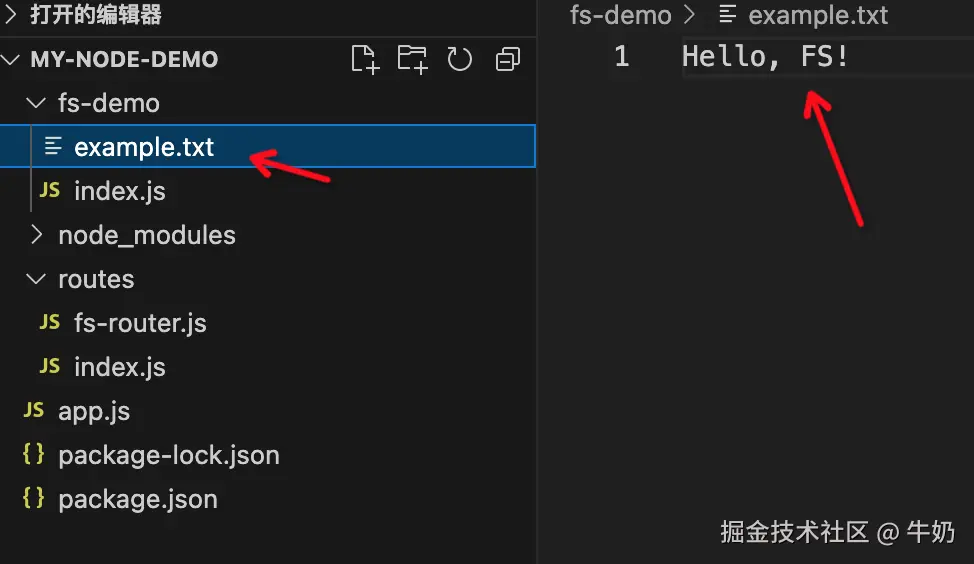Open index.js inside routes folder
Screen dimensions: 974x564
coord(119,367)
